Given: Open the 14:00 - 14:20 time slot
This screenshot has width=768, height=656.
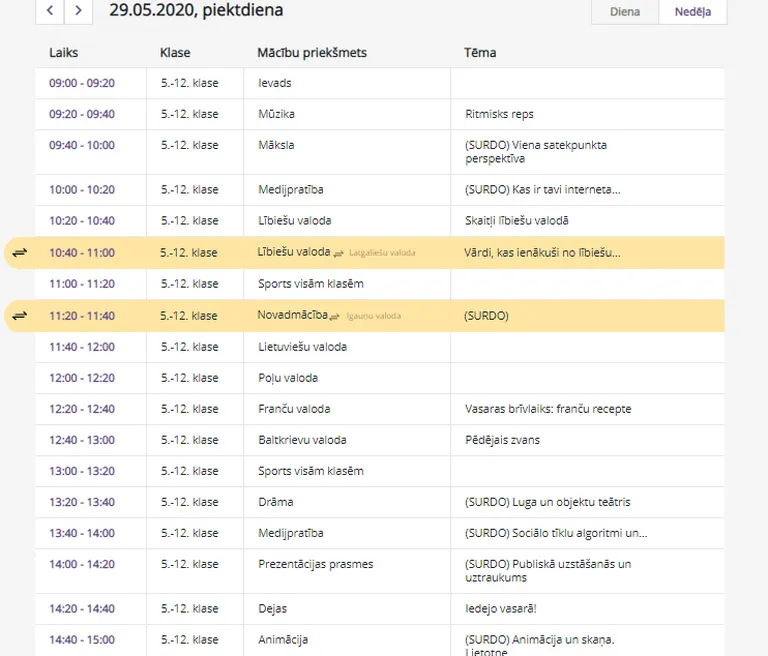Looking at the screenshot, I should click(x=82, y=564).
